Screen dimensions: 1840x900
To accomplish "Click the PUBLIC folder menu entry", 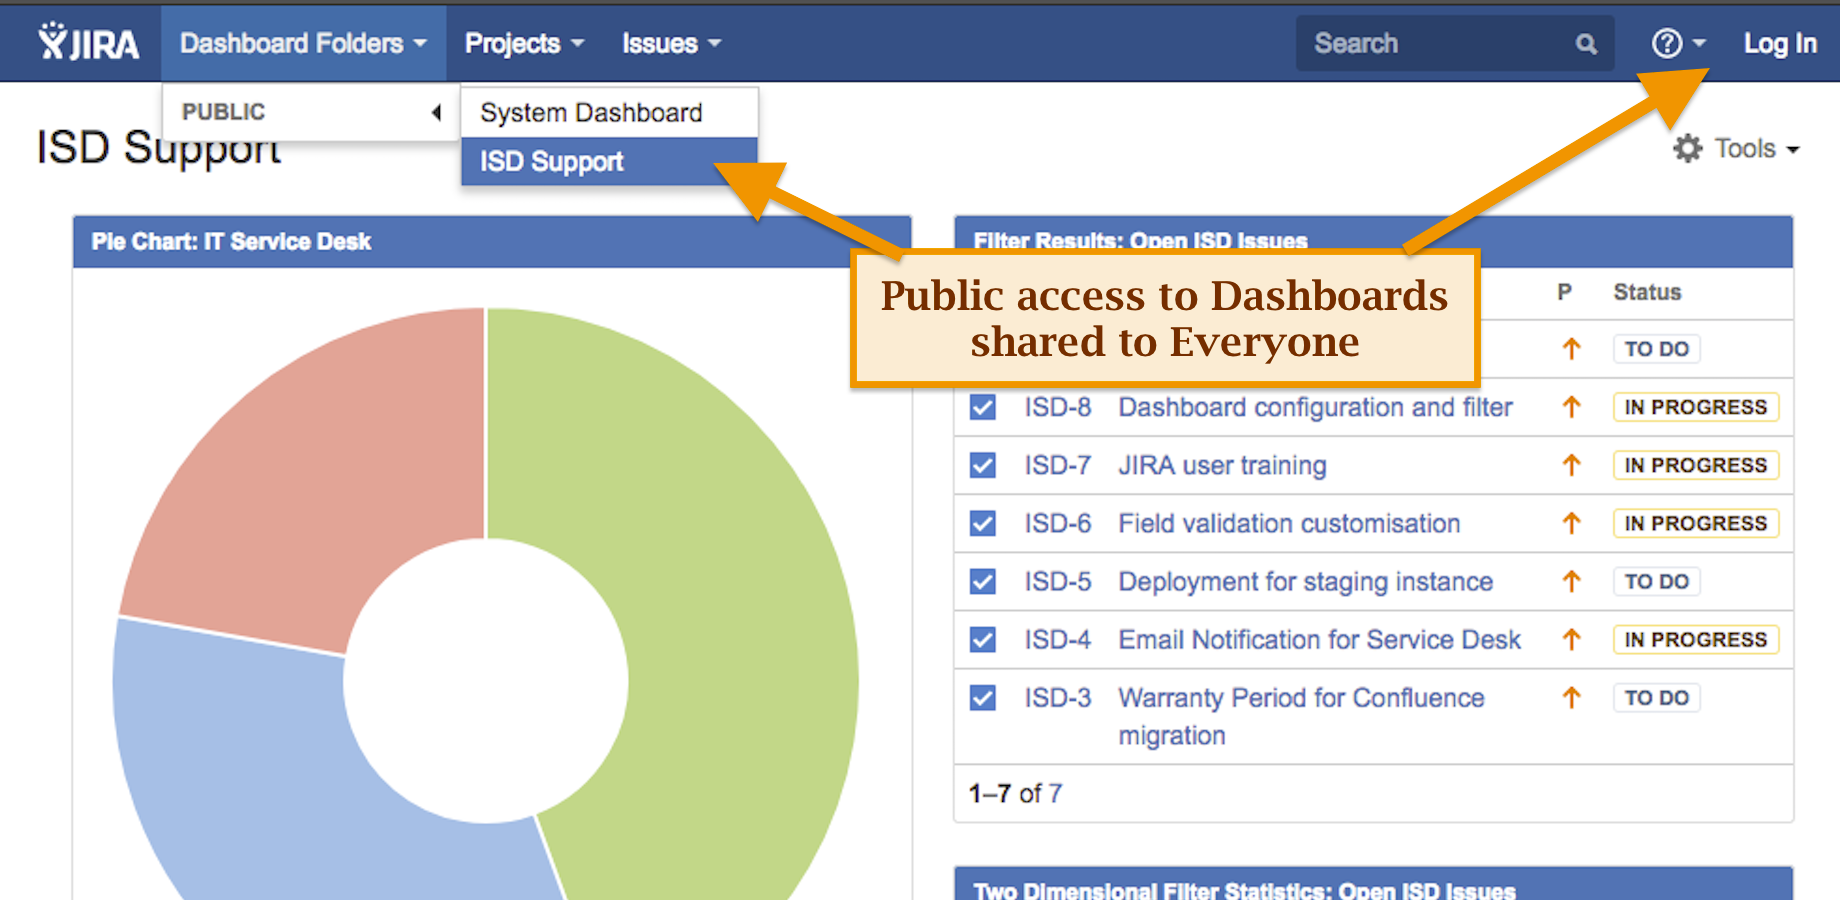I will 310,112.
